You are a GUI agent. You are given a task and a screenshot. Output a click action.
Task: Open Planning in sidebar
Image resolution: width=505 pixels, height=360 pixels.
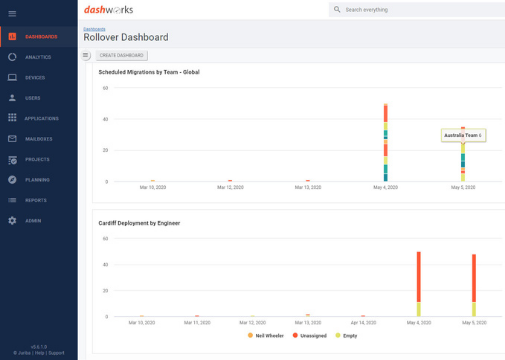pyautogui.click(x=39, y=180)
